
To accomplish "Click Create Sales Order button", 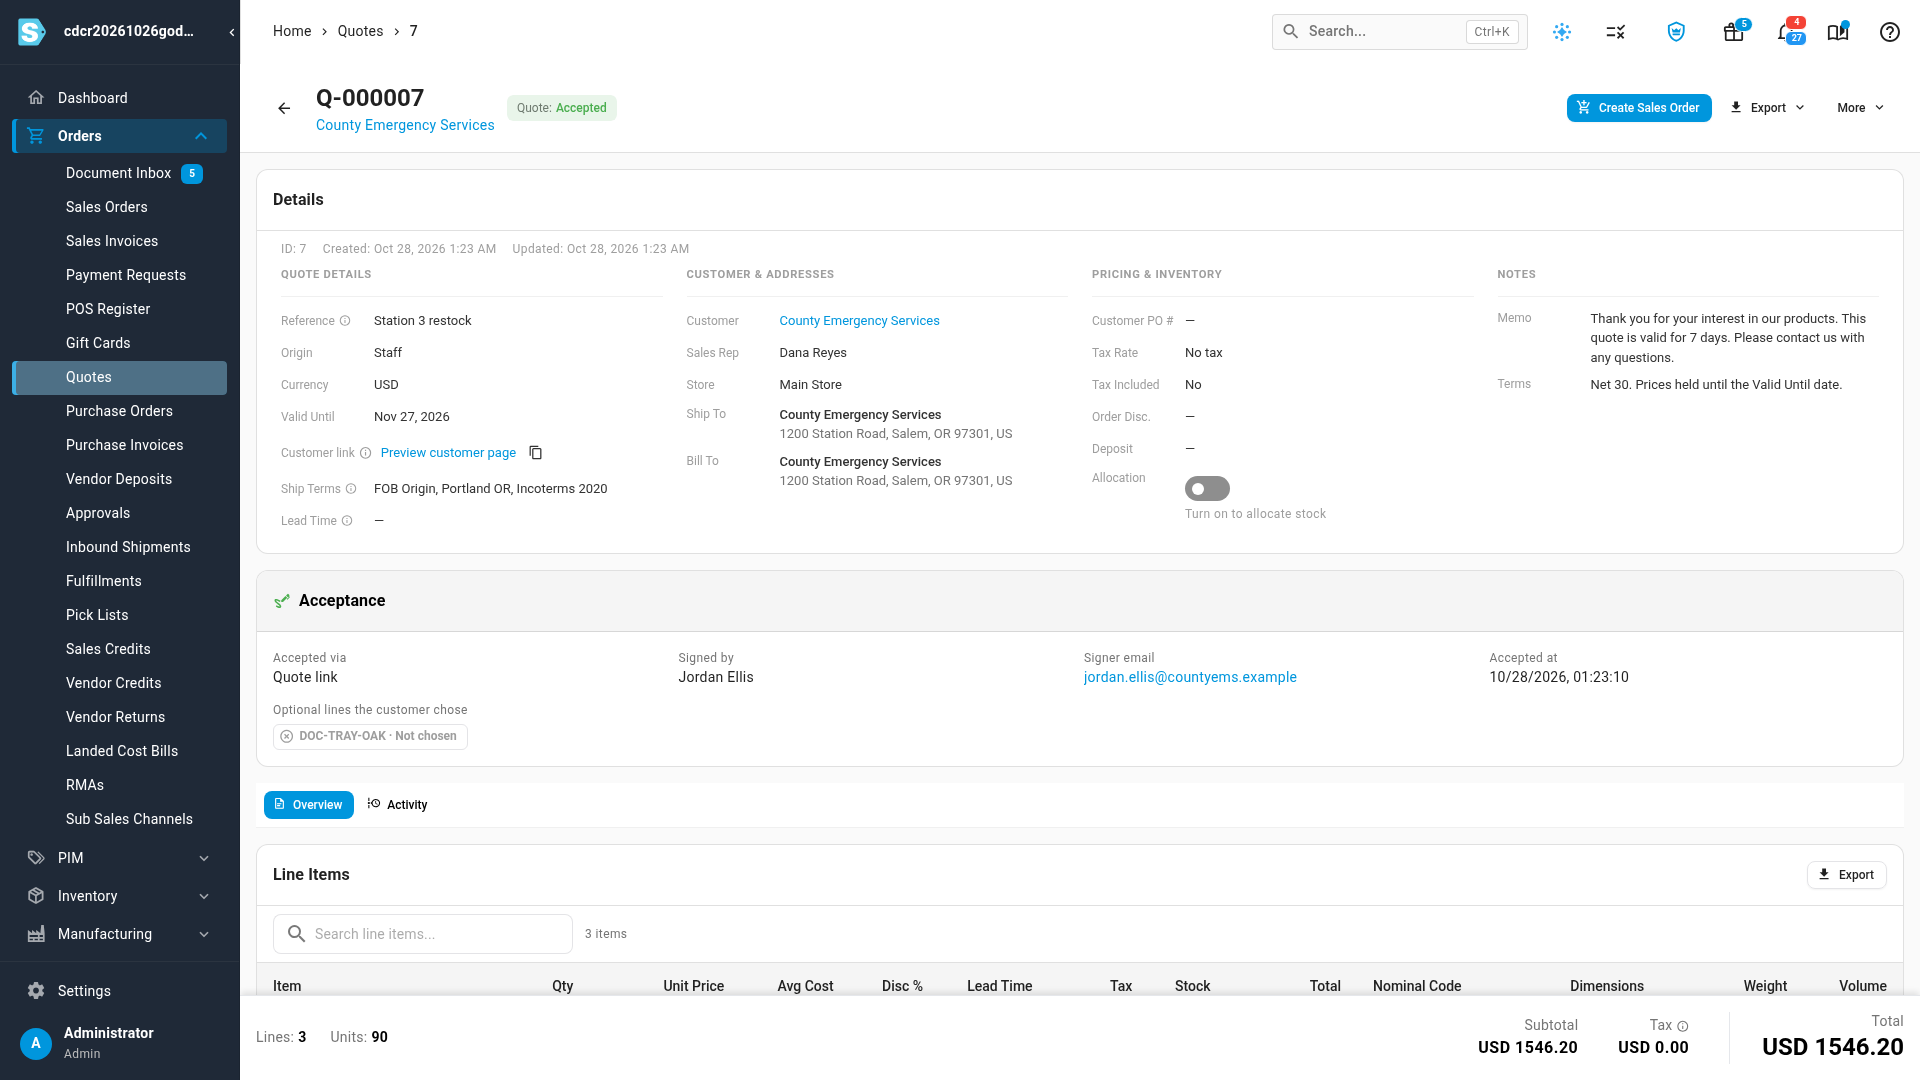I will coord(1639,108).
